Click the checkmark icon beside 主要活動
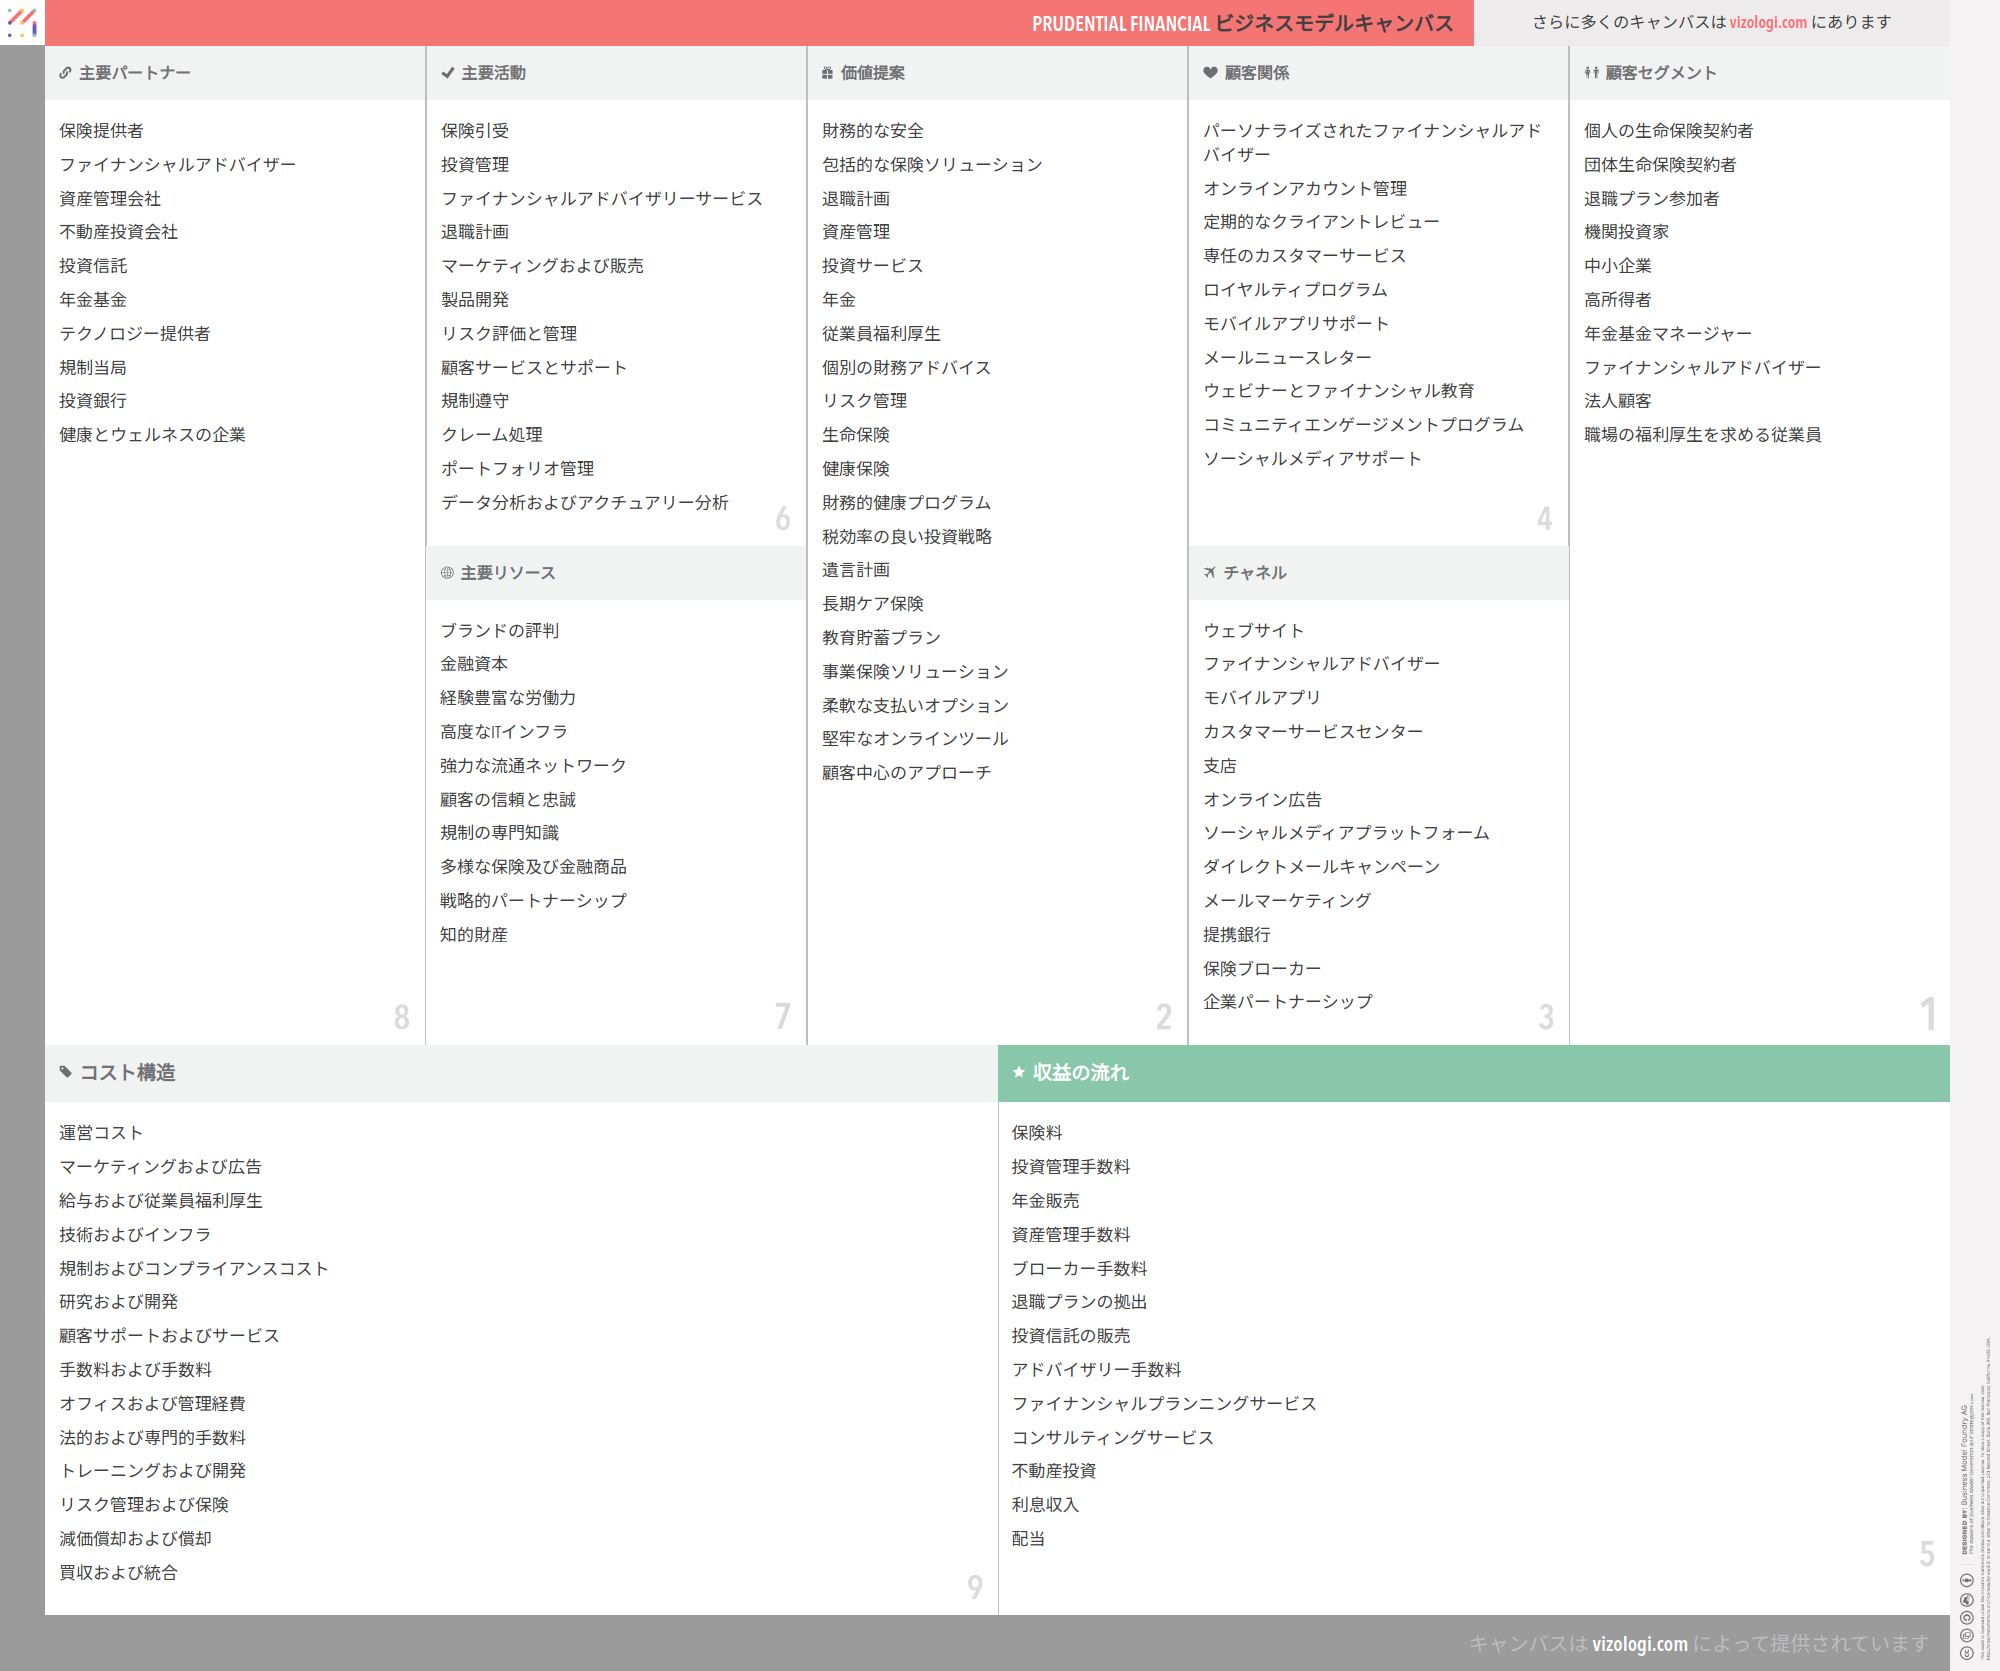The image size is (2000, 1671). pos(447,73)
